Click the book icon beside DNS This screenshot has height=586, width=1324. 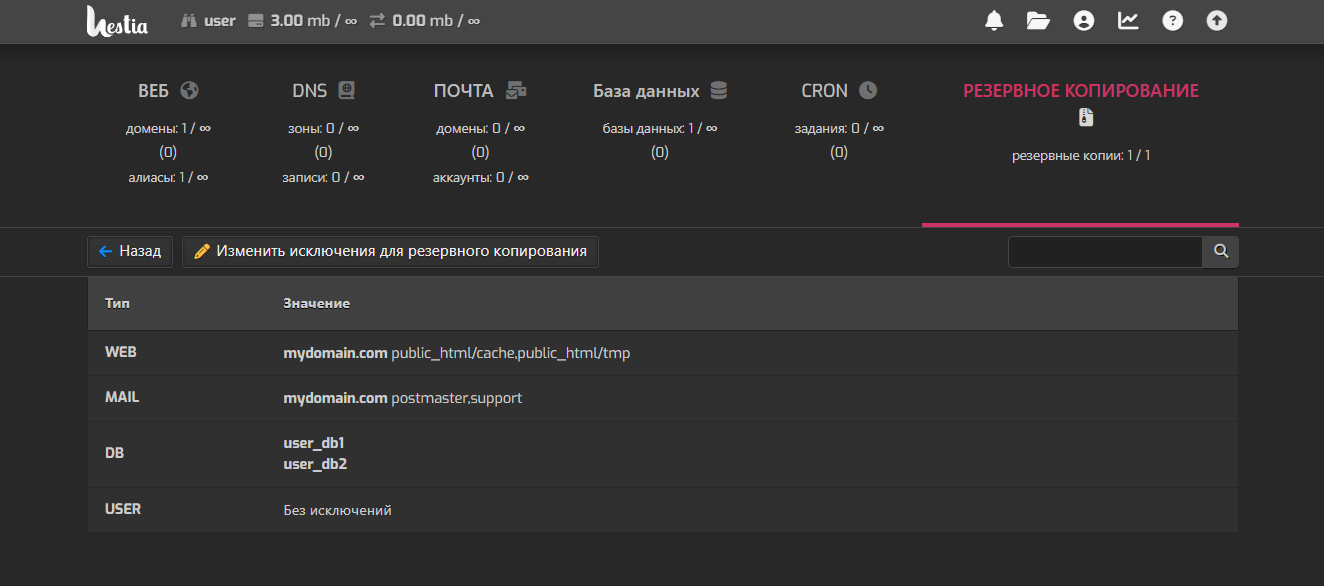pos(346,90)
